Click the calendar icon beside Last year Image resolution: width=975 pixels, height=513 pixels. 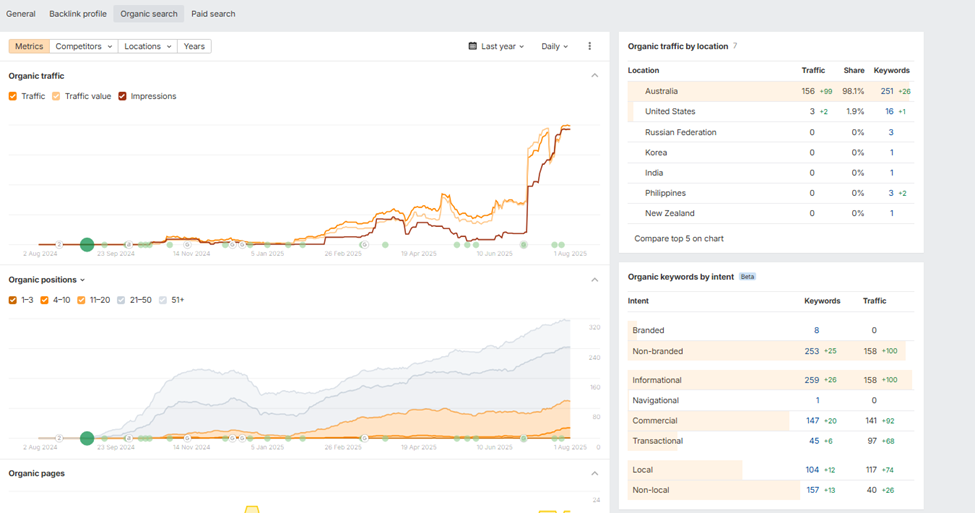point(473,46)
